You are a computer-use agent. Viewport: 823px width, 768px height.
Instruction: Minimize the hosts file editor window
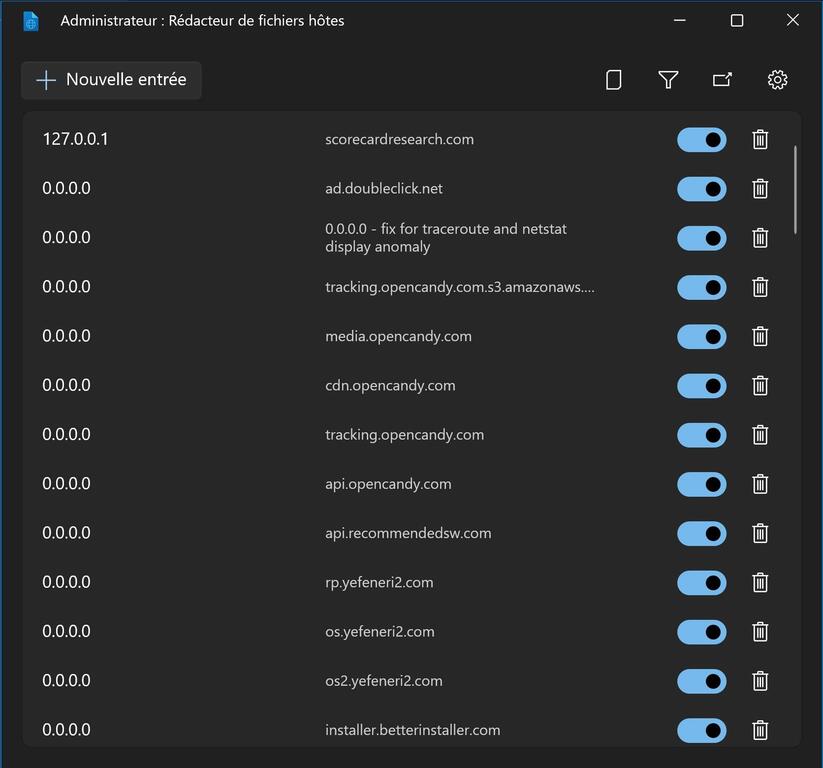tap(680, 20)
